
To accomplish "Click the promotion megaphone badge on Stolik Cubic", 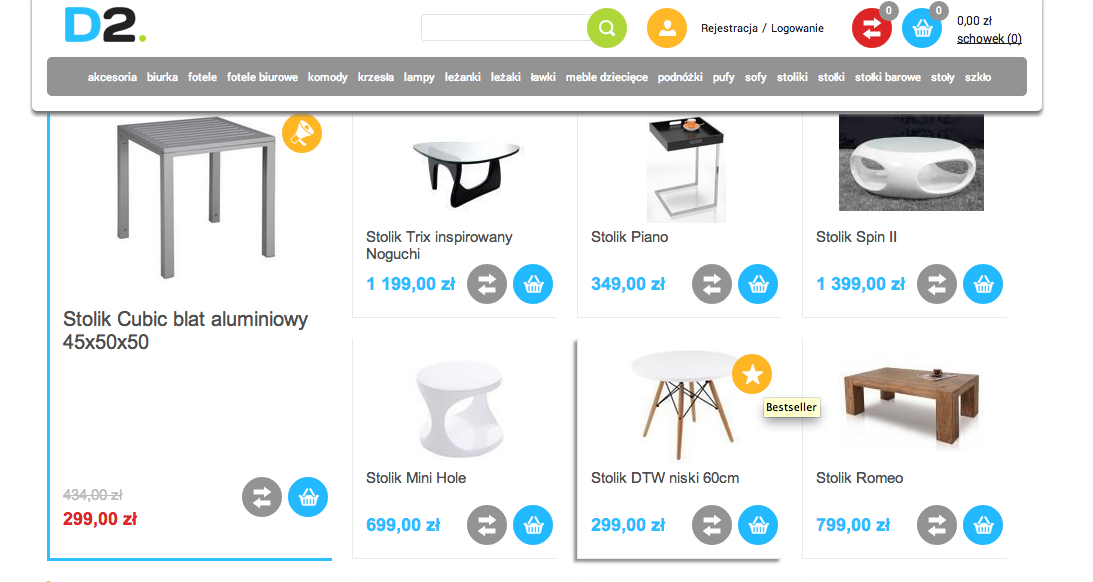I will point(302,132).
